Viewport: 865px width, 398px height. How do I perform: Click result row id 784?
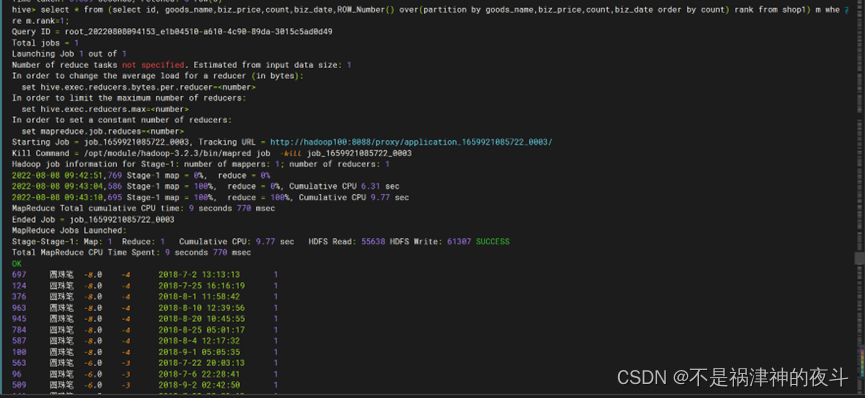click(19, 330)
